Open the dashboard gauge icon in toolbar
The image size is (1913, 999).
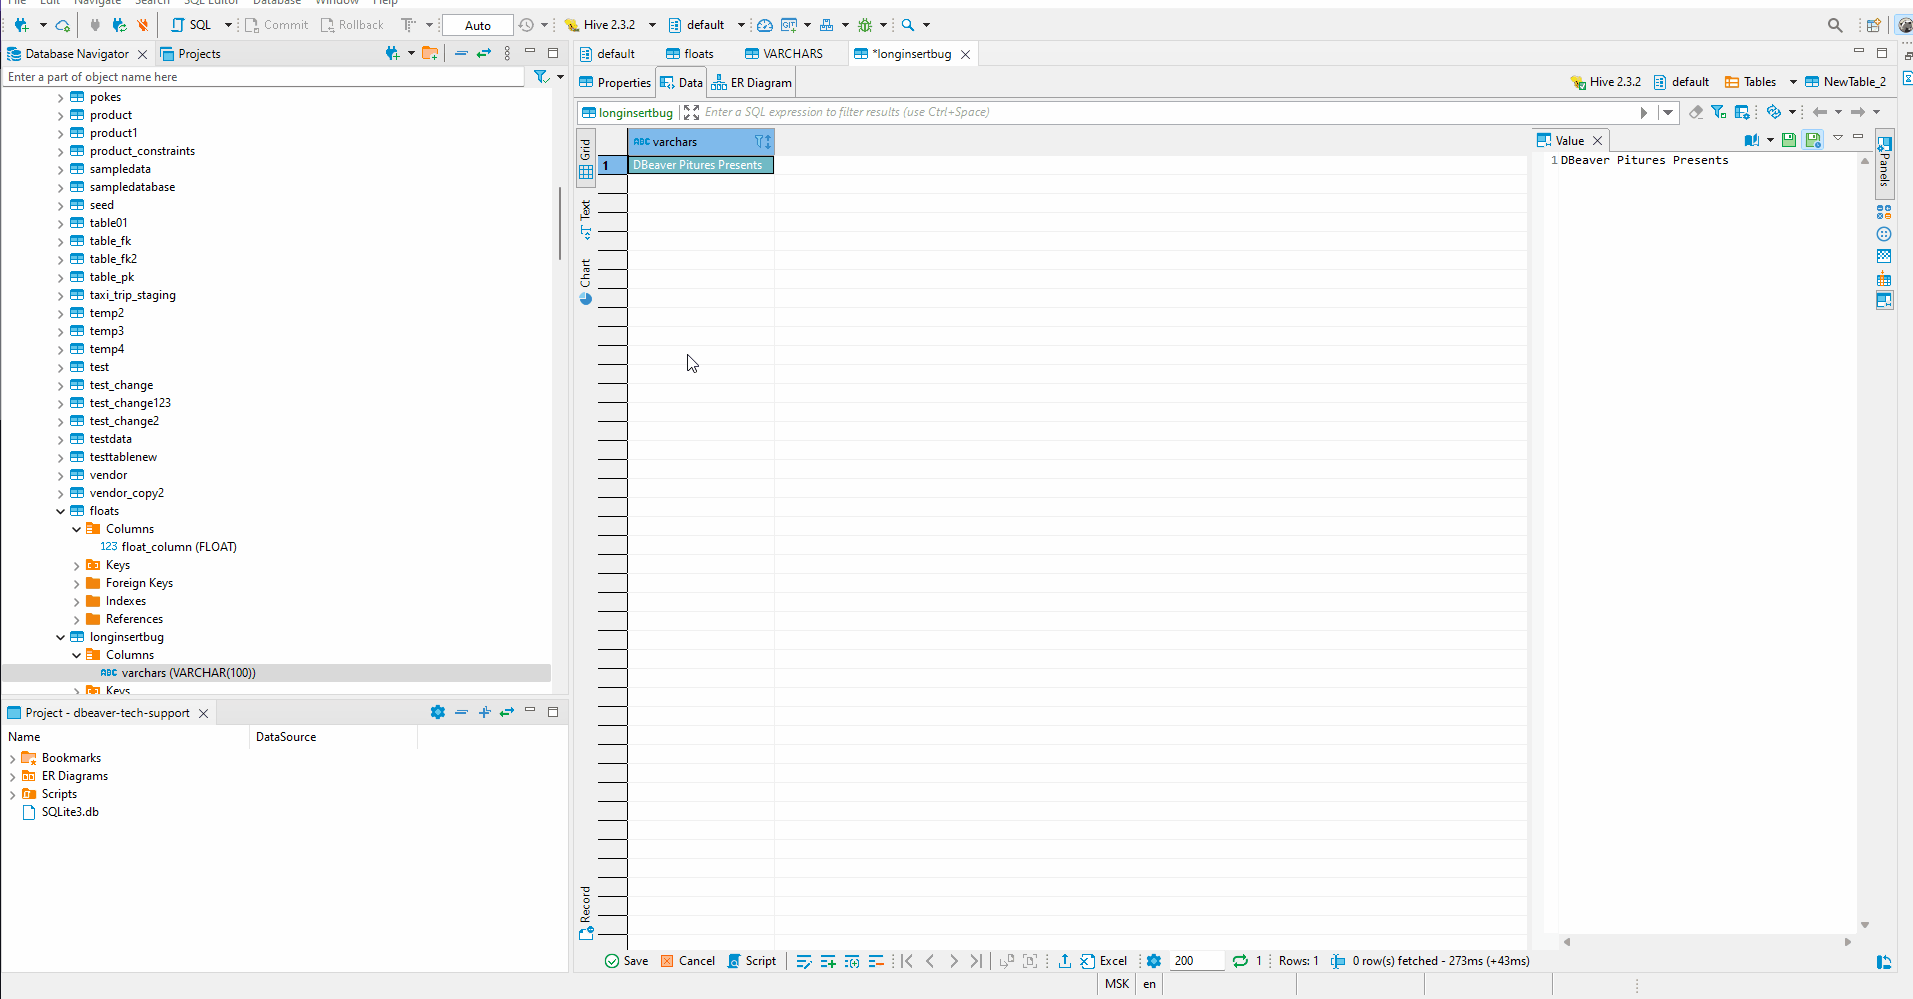pos(765,25)
